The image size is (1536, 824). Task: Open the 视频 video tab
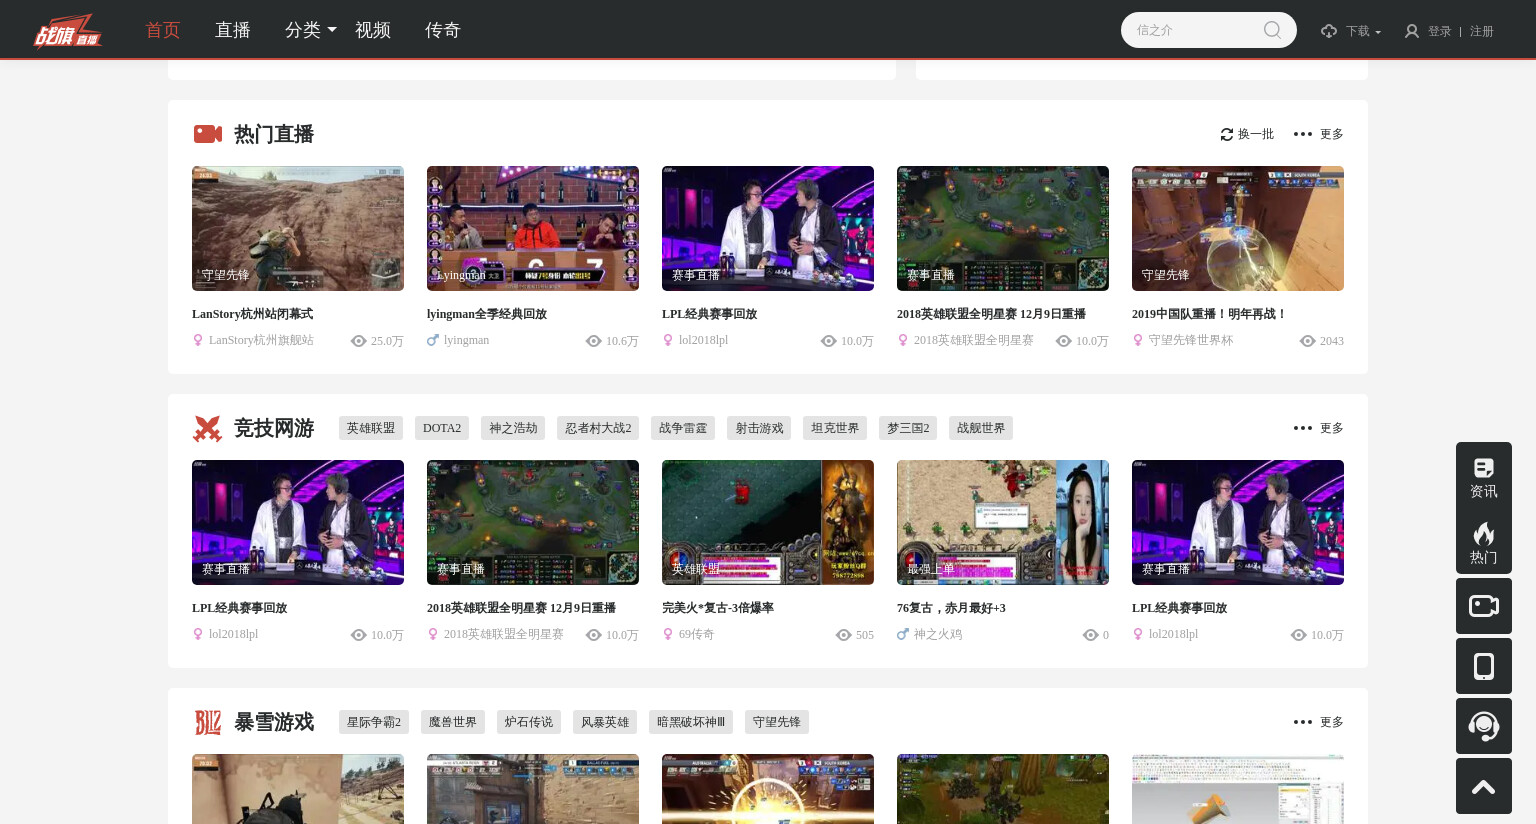coord(373,30)
